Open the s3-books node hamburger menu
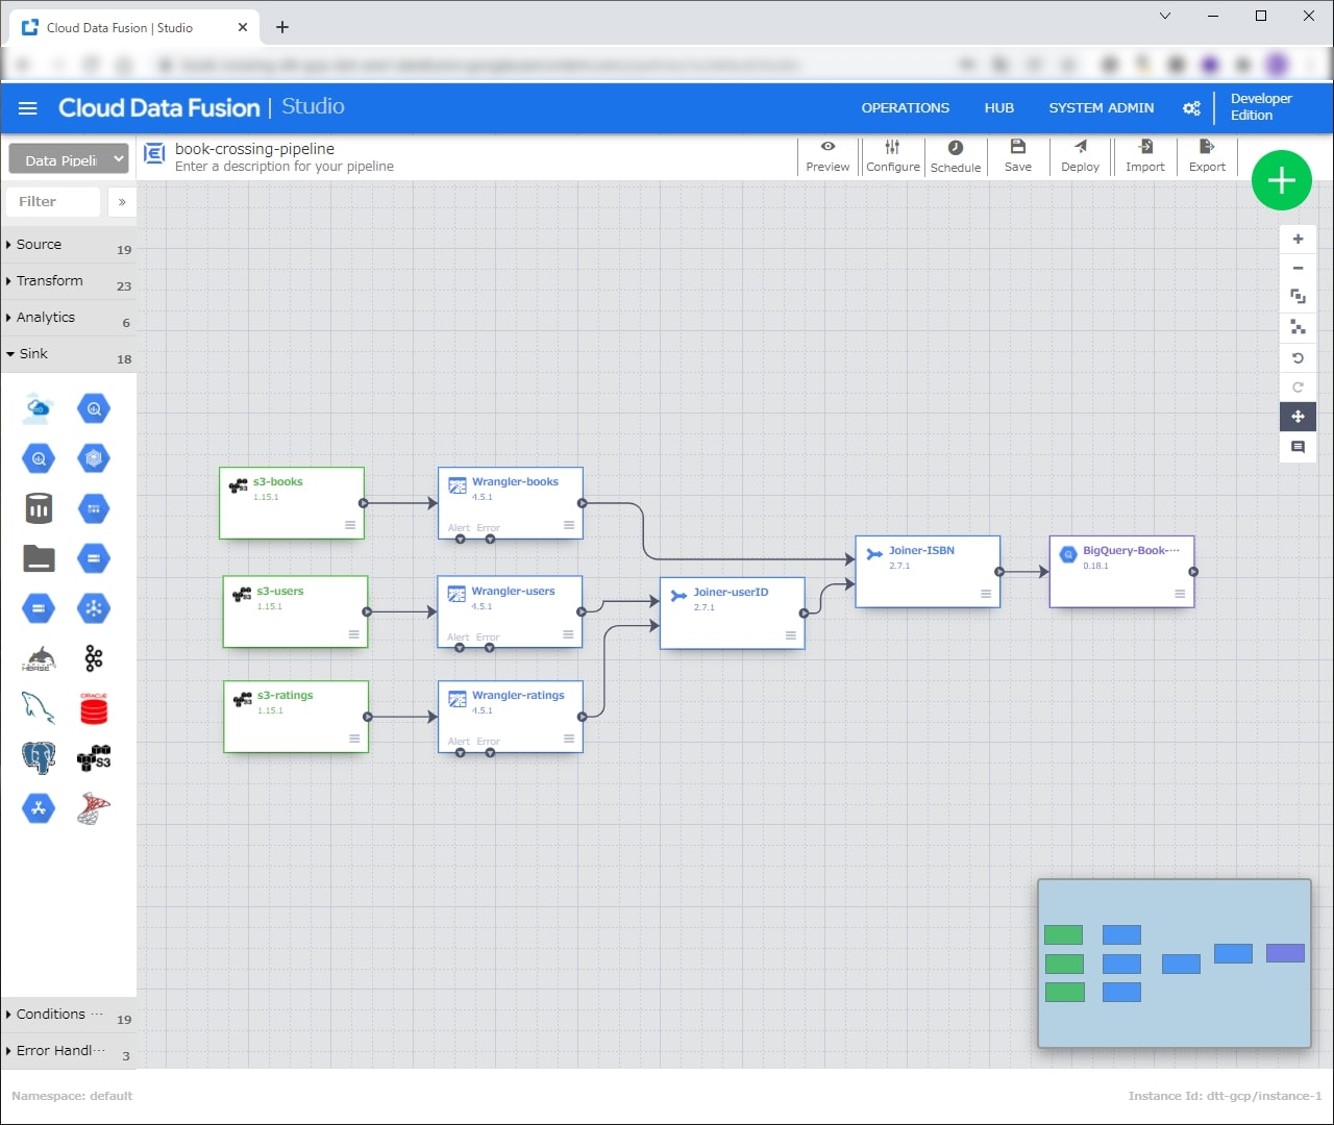This screenshot has width=1334, height=1125. (350, 525)
